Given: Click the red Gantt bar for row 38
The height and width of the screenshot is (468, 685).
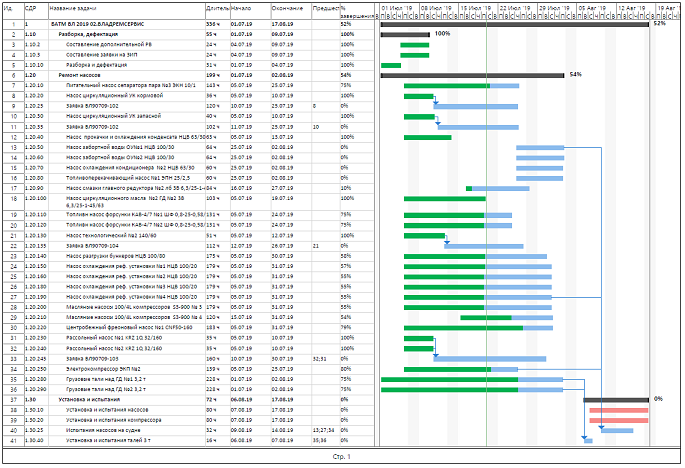Looking at the screenshot, I should [x=619, y=410].
